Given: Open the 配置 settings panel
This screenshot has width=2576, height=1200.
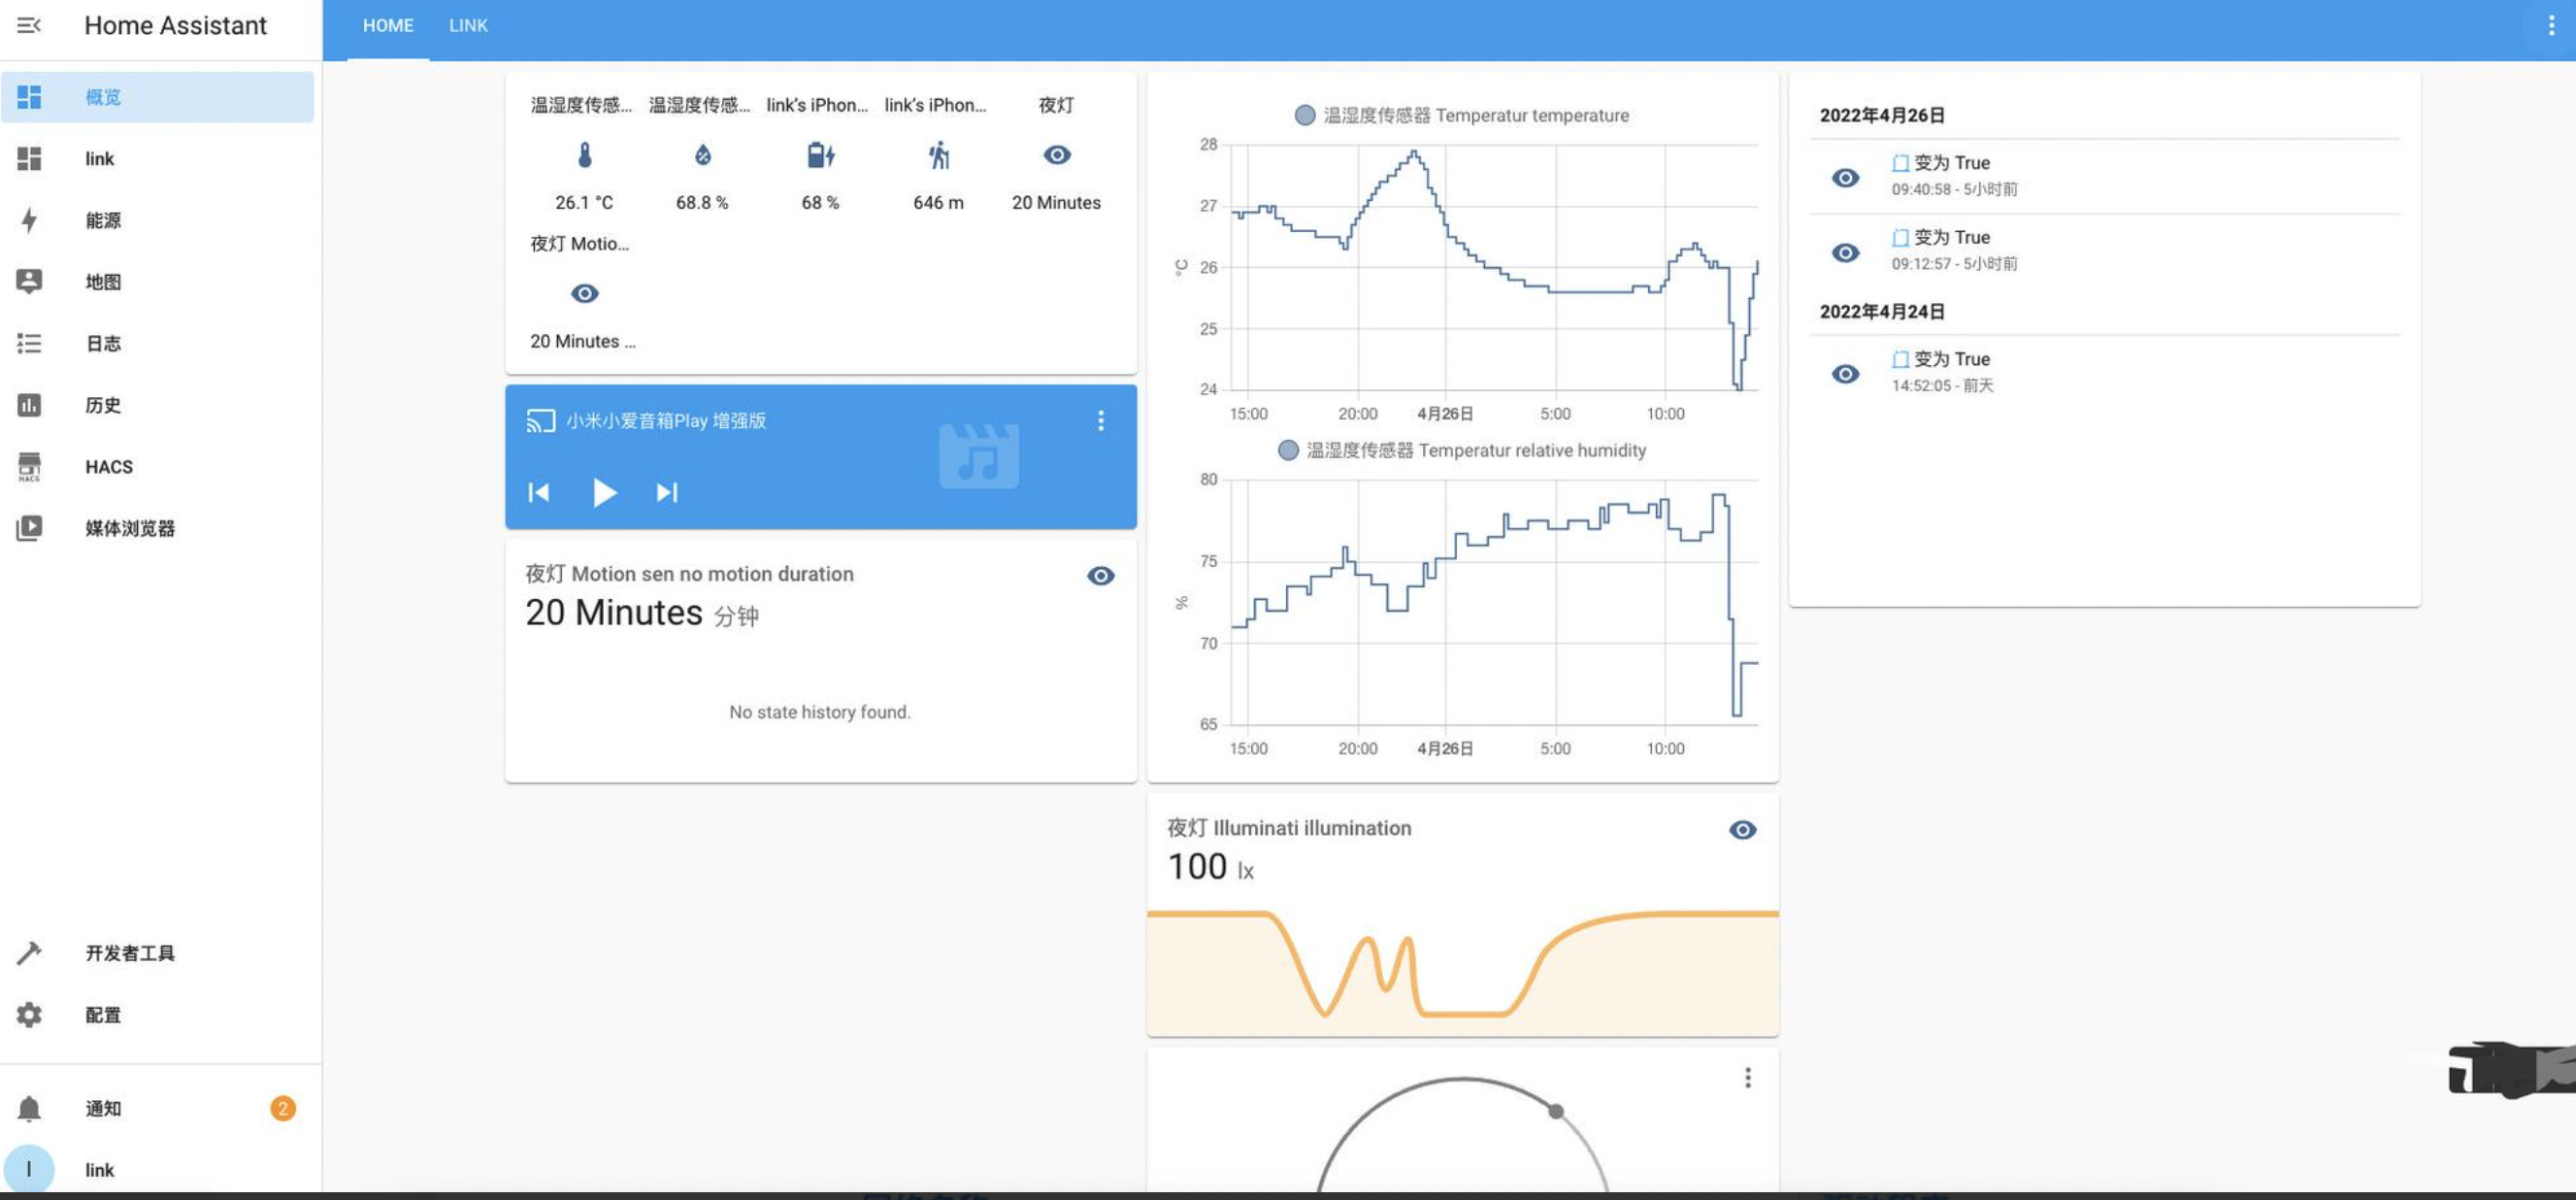Looking at the screenshot, I should 157,1015.
